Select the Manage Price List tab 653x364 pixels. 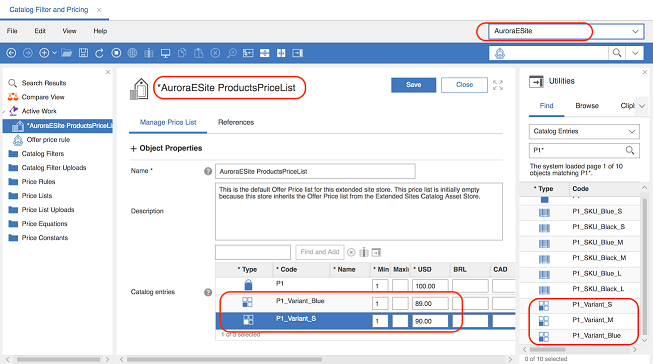point(168,122)
